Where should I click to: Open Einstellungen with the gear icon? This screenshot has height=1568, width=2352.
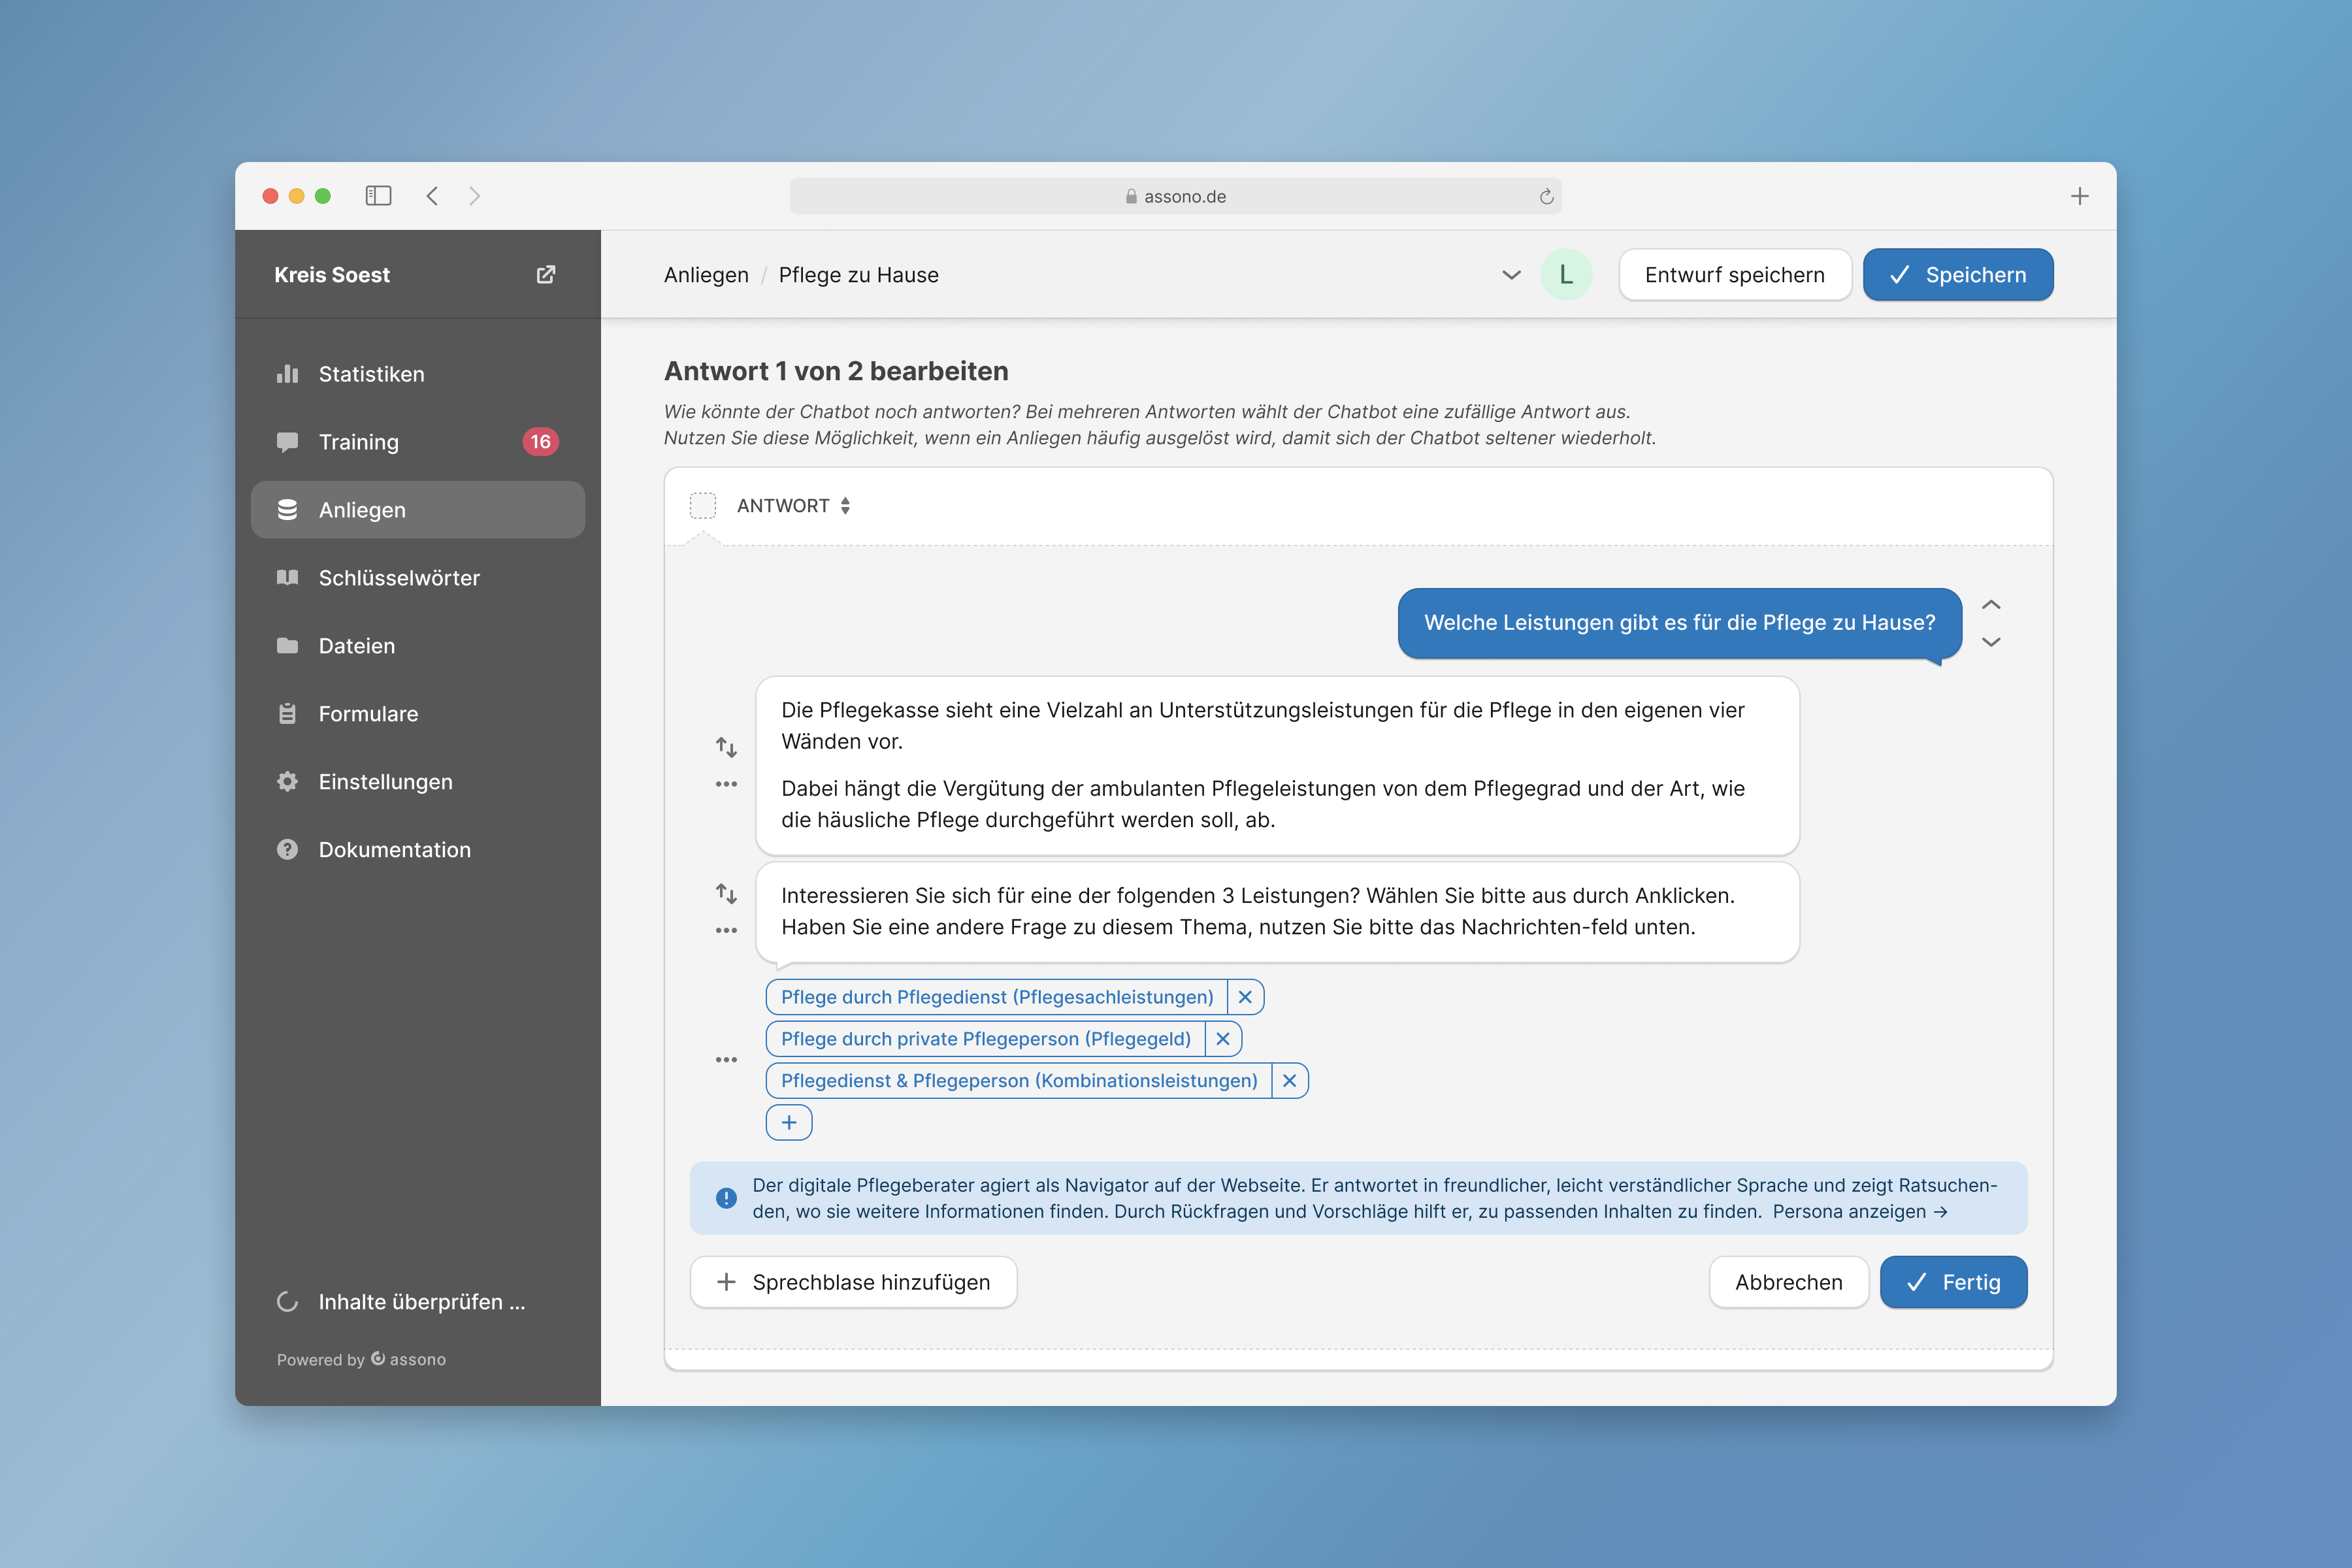[x=417, y=782]
